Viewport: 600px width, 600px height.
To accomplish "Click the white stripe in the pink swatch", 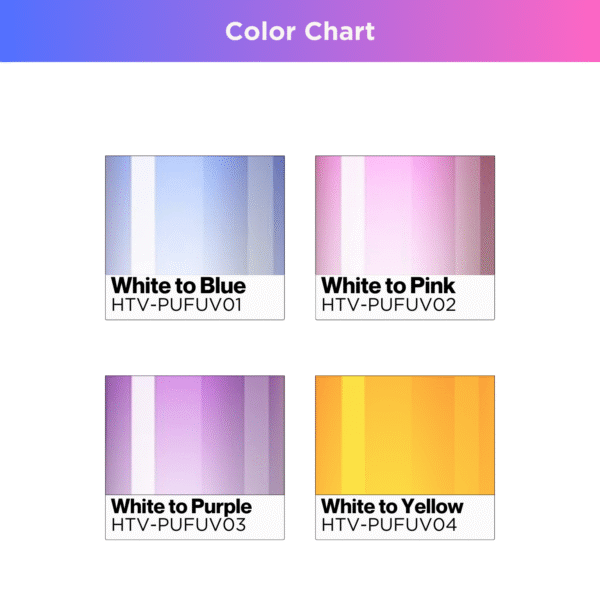I will pos(353,214).
